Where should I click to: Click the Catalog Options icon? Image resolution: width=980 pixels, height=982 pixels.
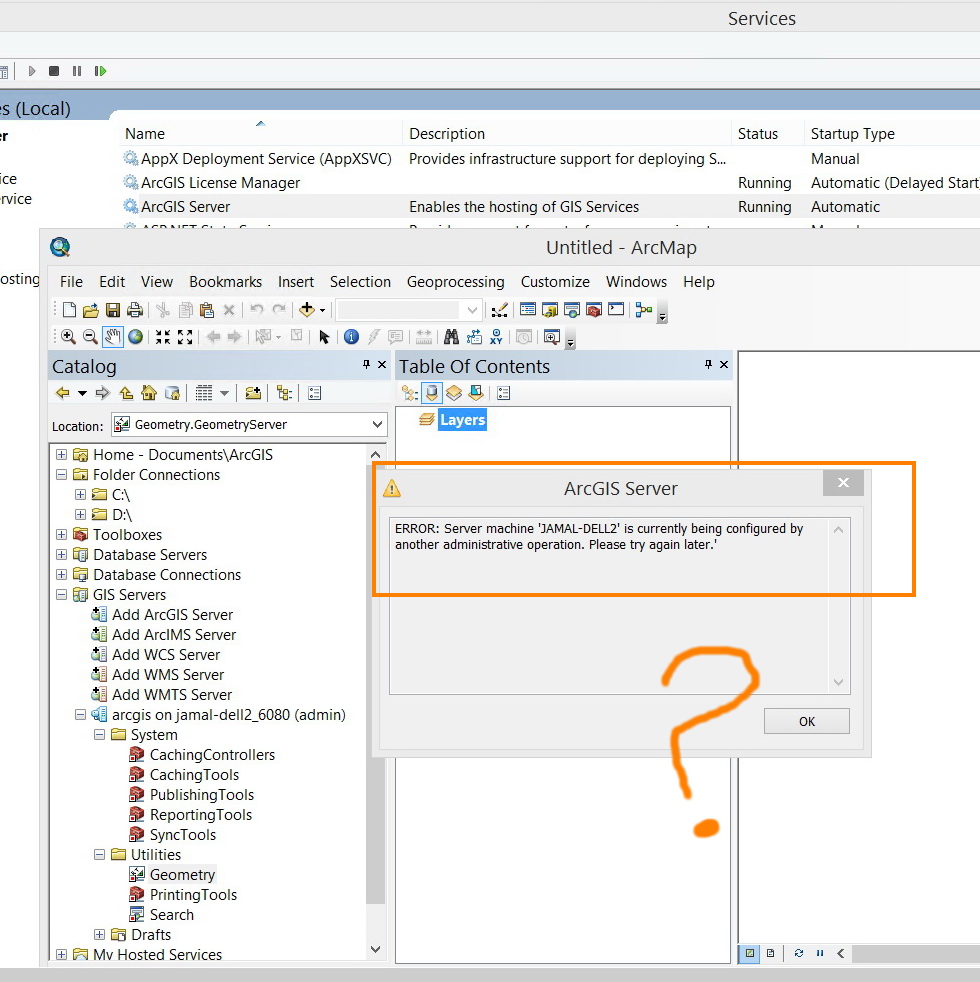(314, 393)
